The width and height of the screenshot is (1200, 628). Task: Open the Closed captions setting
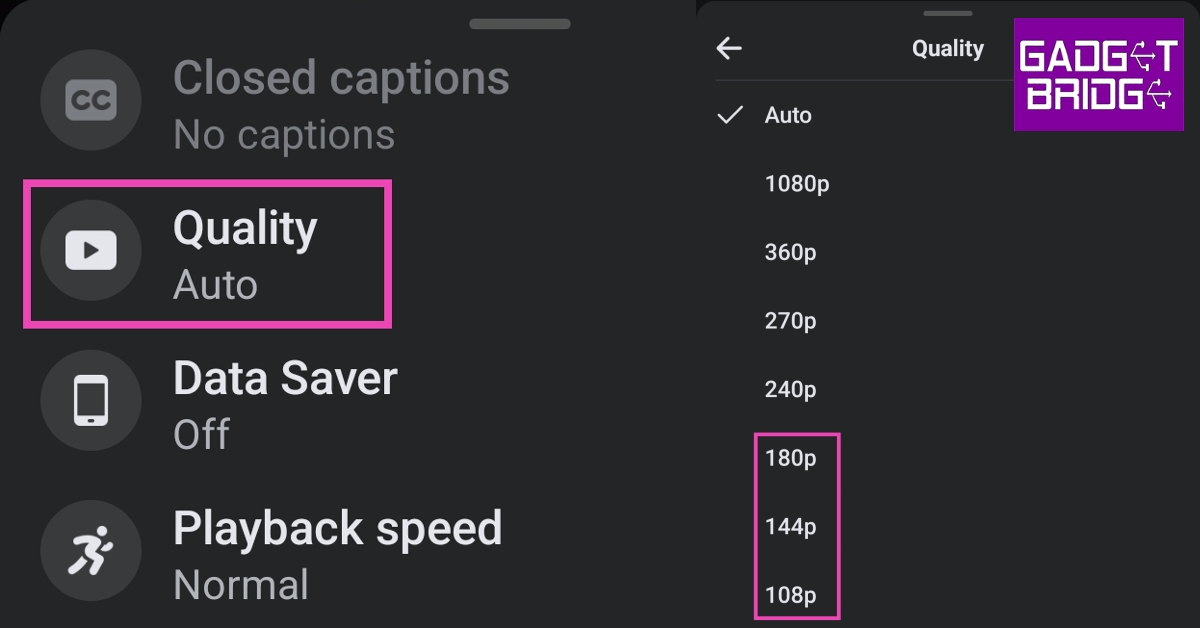click(340, 104)
